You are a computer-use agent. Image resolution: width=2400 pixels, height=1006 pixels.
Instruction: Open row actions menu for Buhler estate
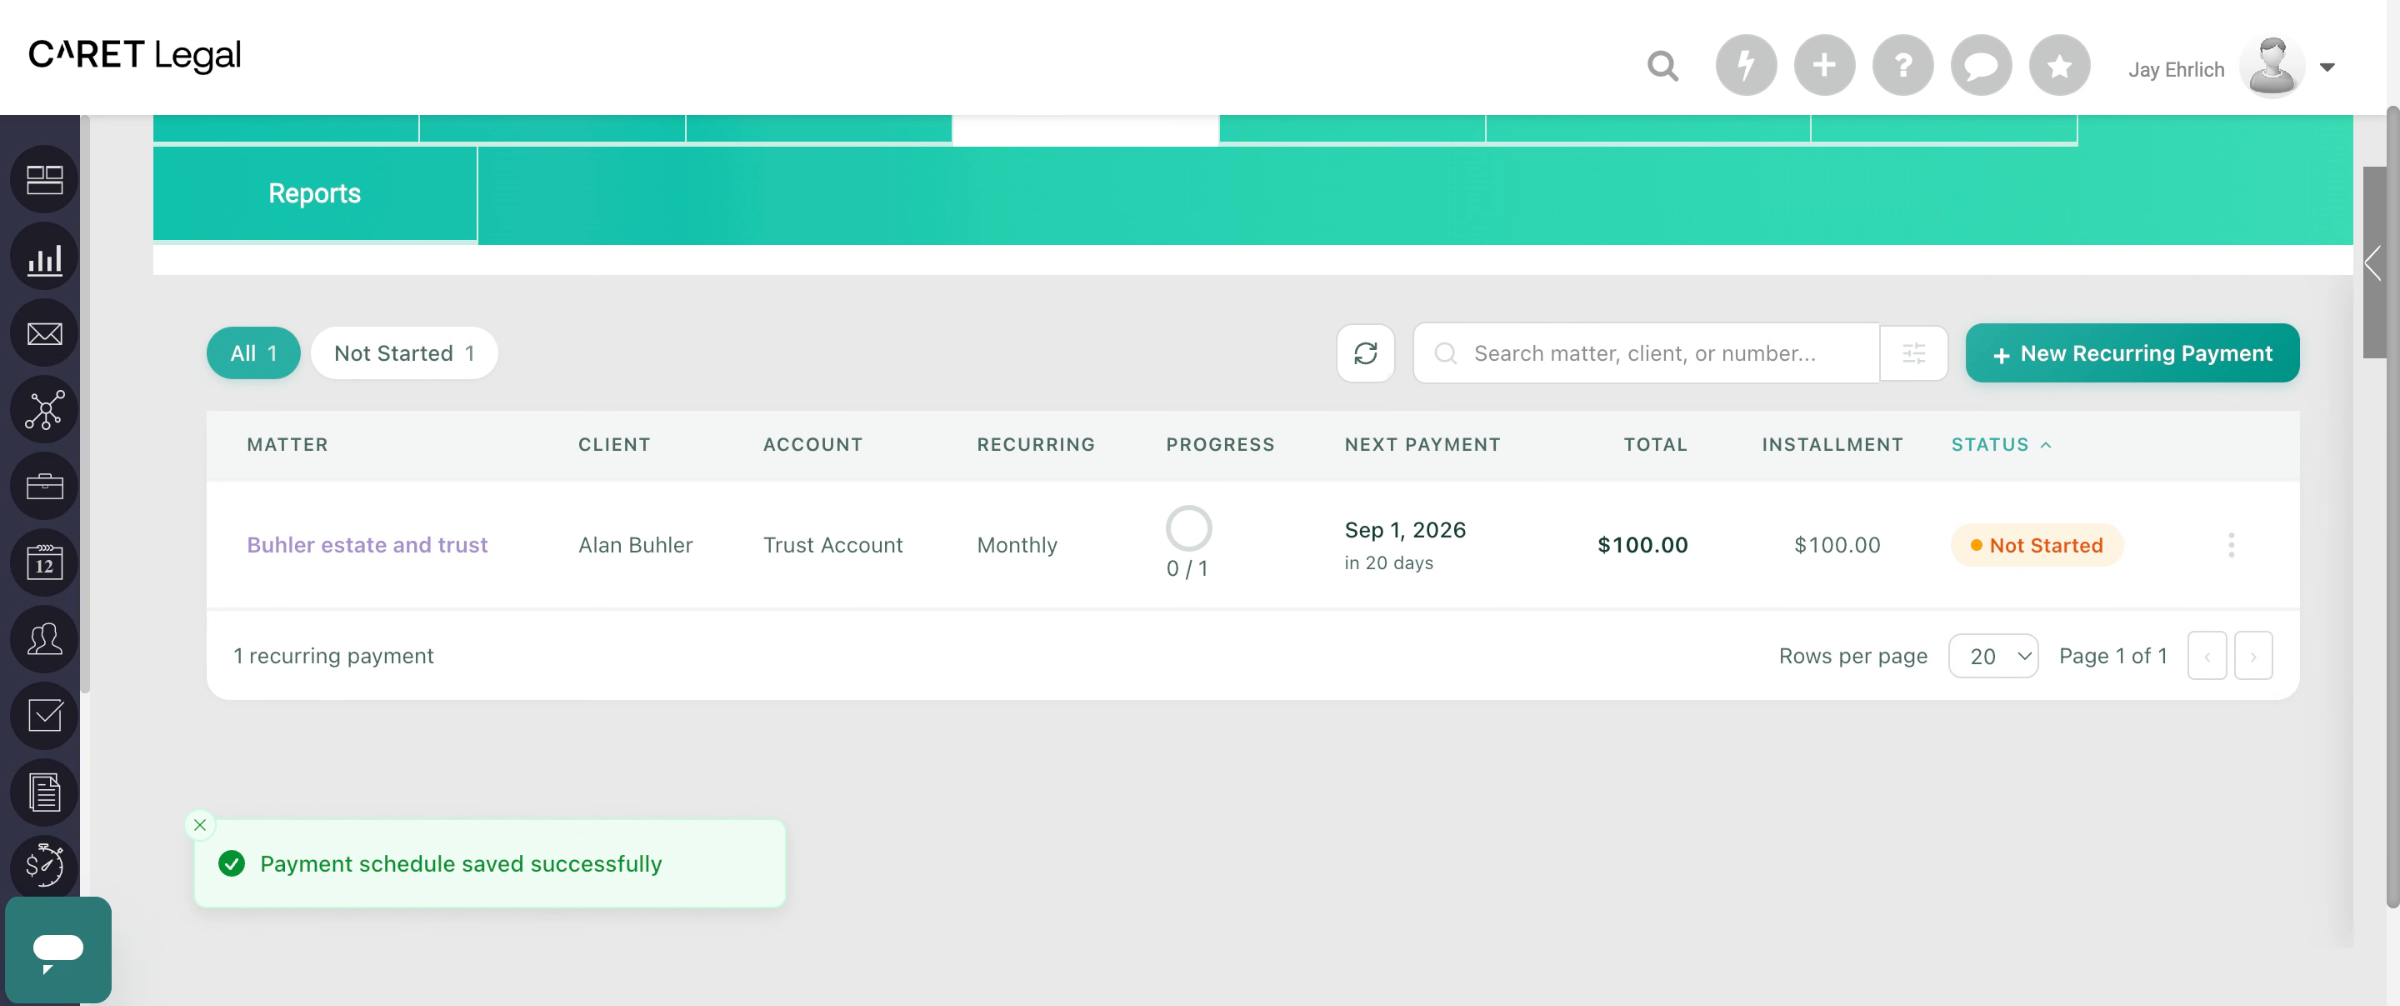2231,545
